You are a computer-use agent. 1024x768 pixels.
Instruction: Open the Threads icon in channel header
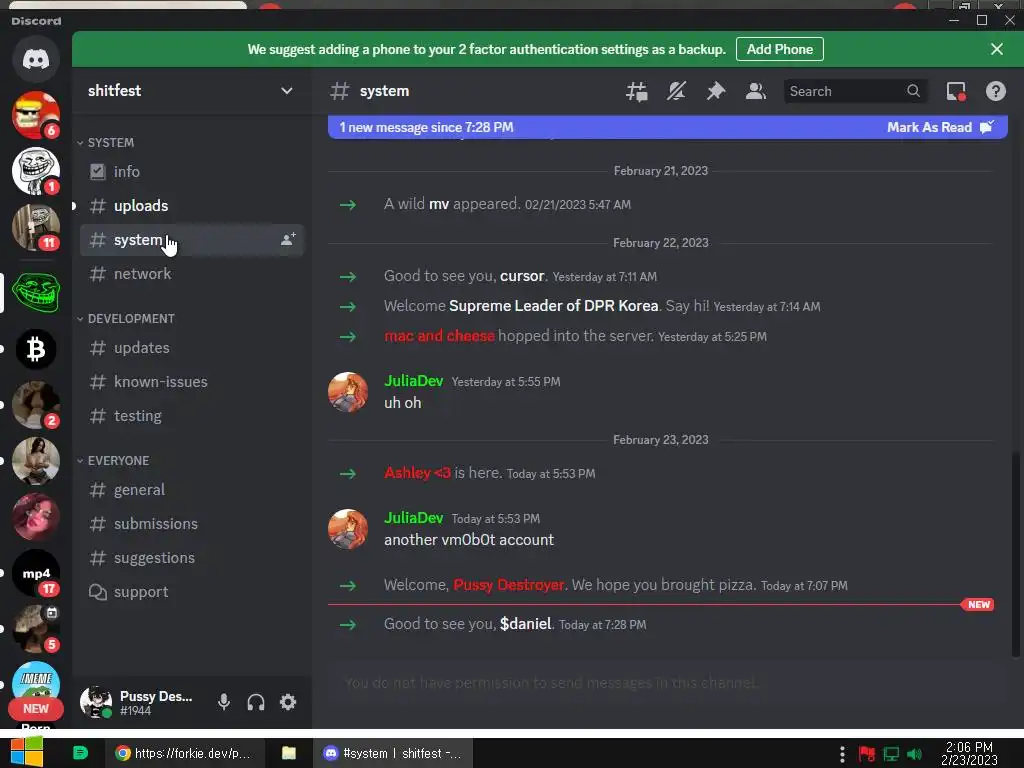click(637, 91)
